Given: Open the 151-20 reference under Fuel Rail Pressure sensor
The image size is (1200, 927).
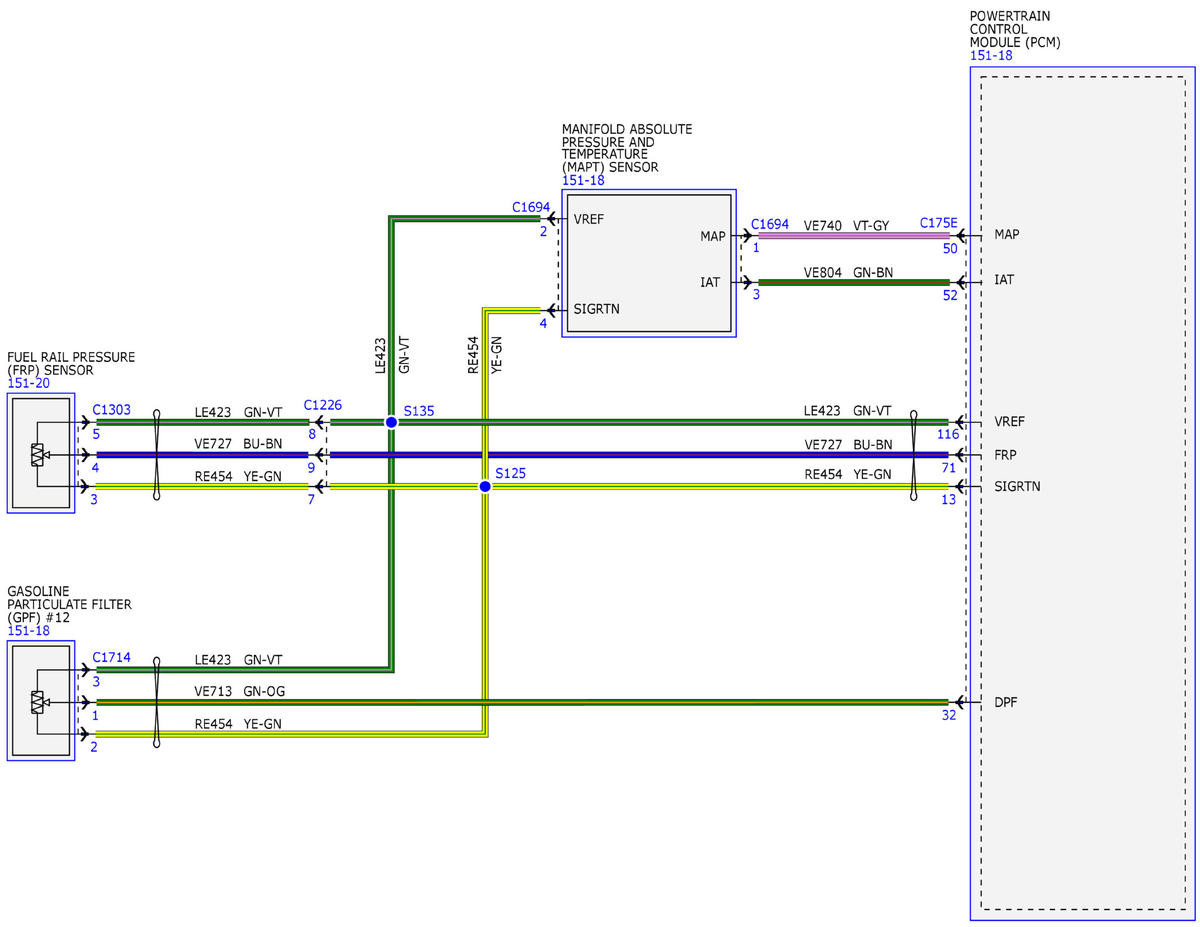Looking at the screenshot, I should coord(28,383).
